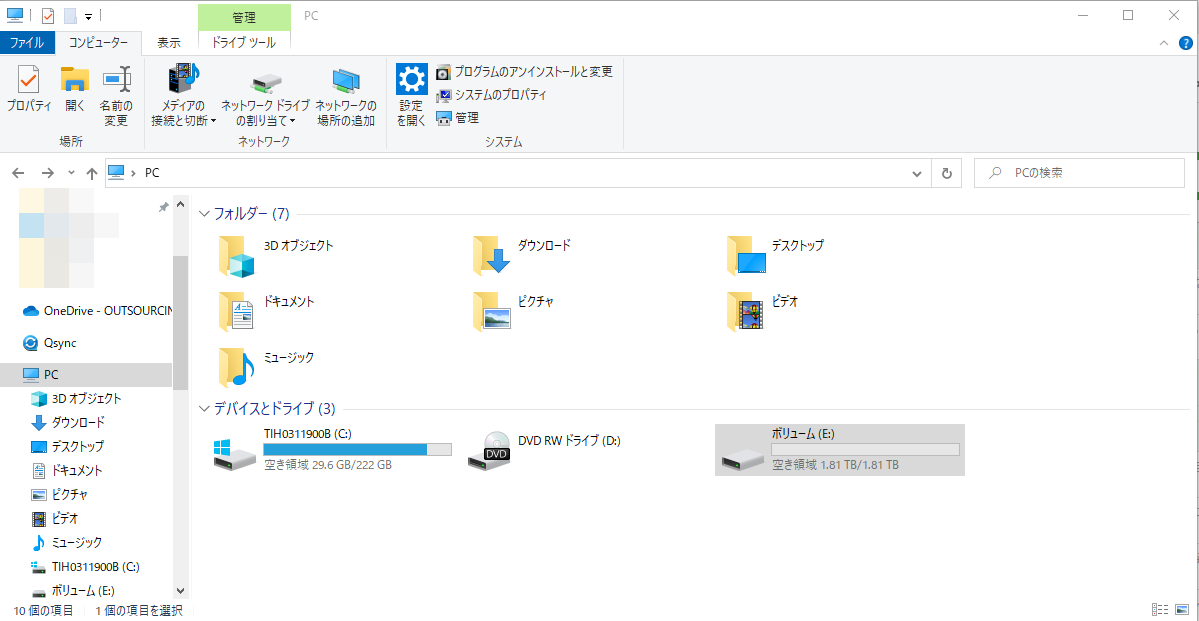Select the TIH0311900B (C:) drive icon

(x=237, y=452)
